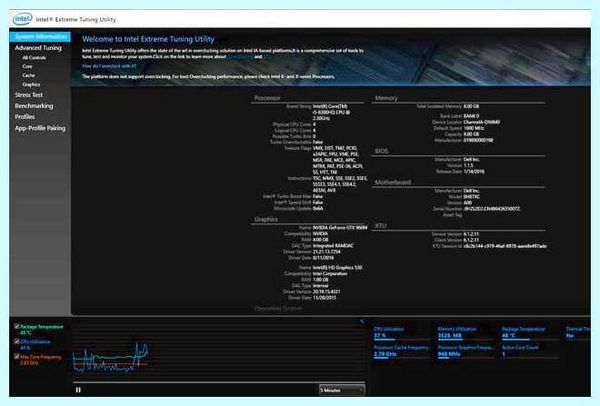Click the Intel logo in title bar
The height and width of the screenshot is (406, 600).
pos(23,19)
